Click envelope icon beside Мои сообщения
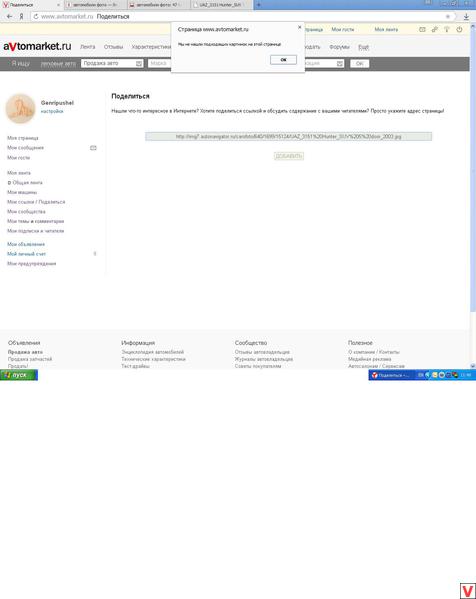Viewport: 476px width, 599px height. point(93,148)
